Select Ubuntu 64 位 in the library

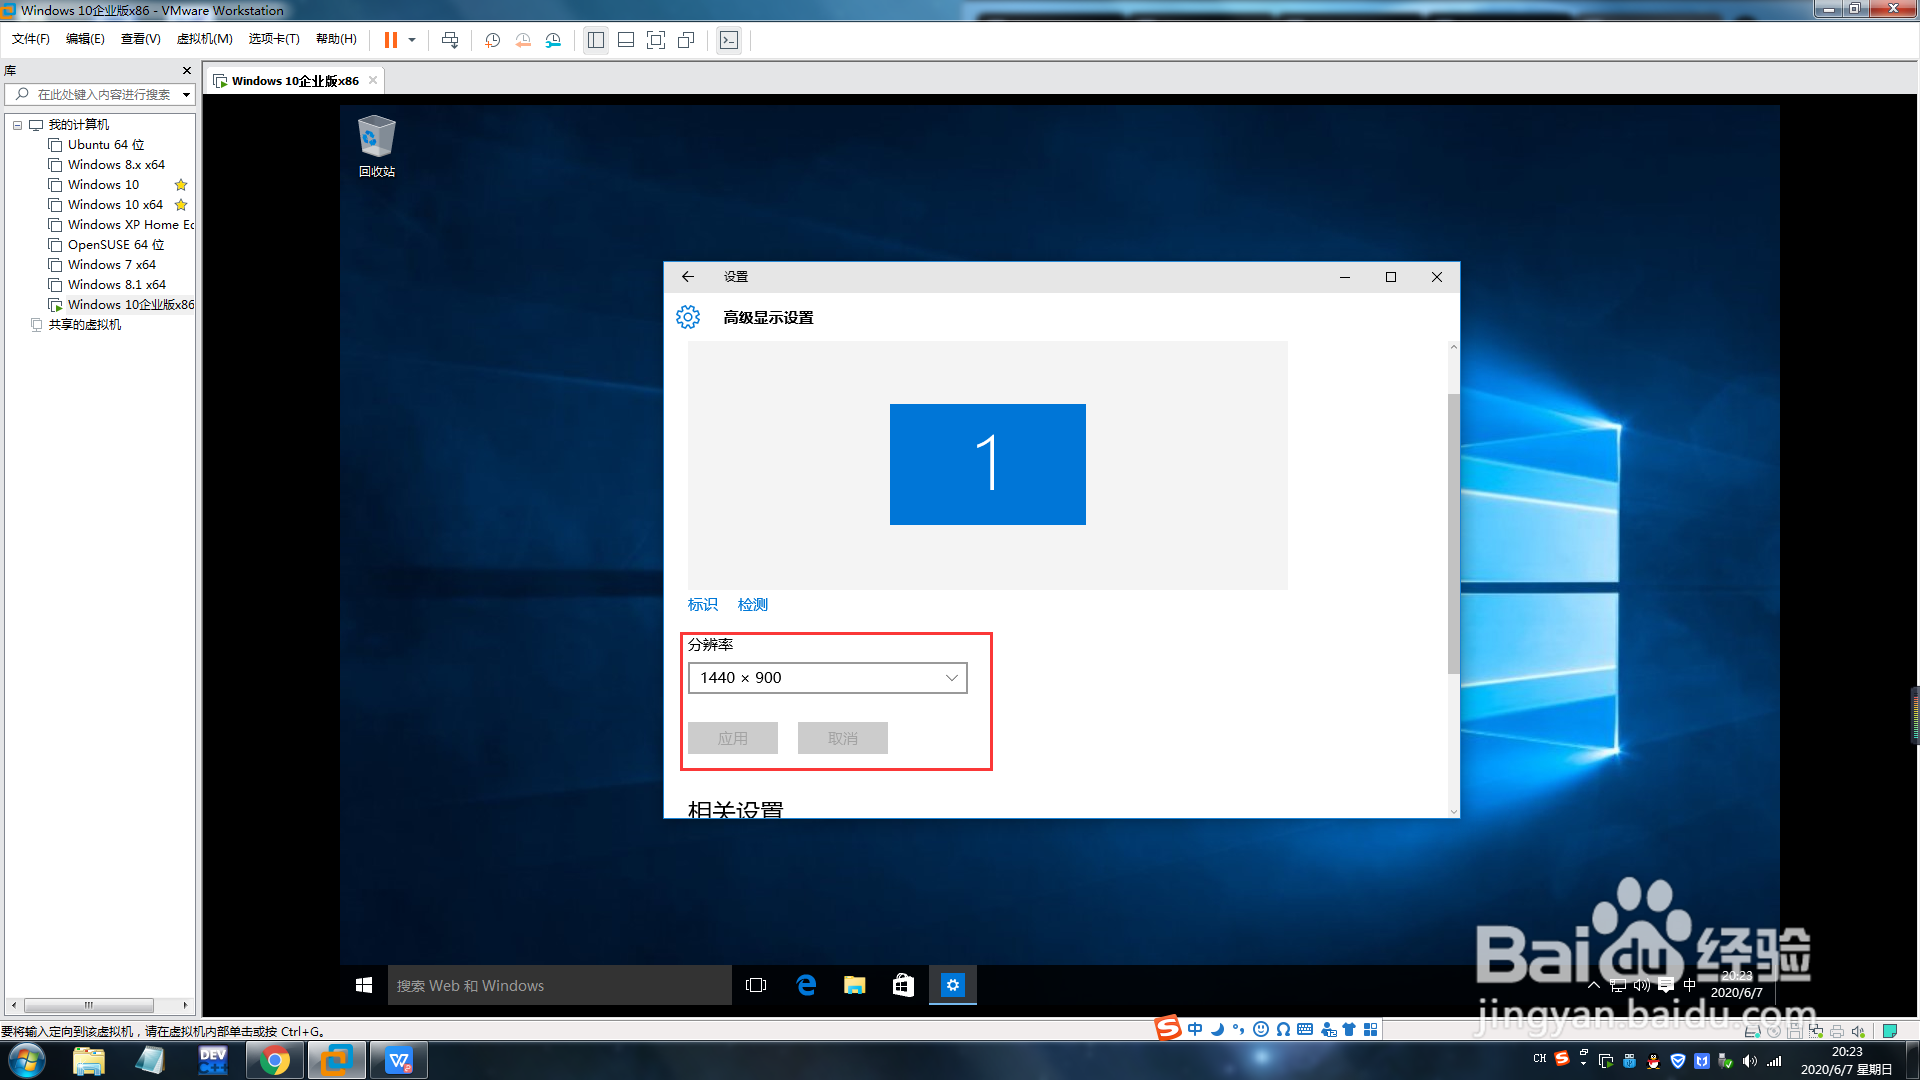click(x=105, y=145)
